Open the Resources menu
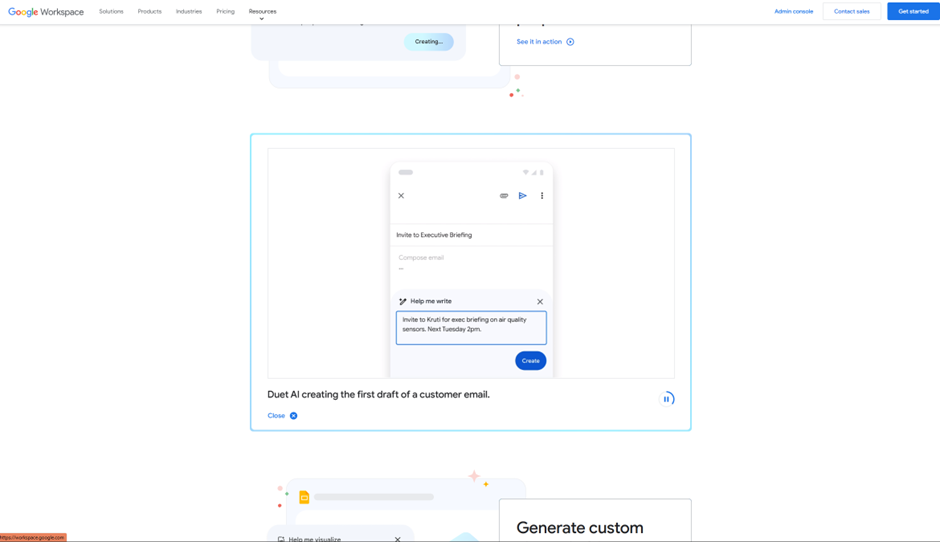The width and height of the screenshot is (940, 542). (263, 11)
